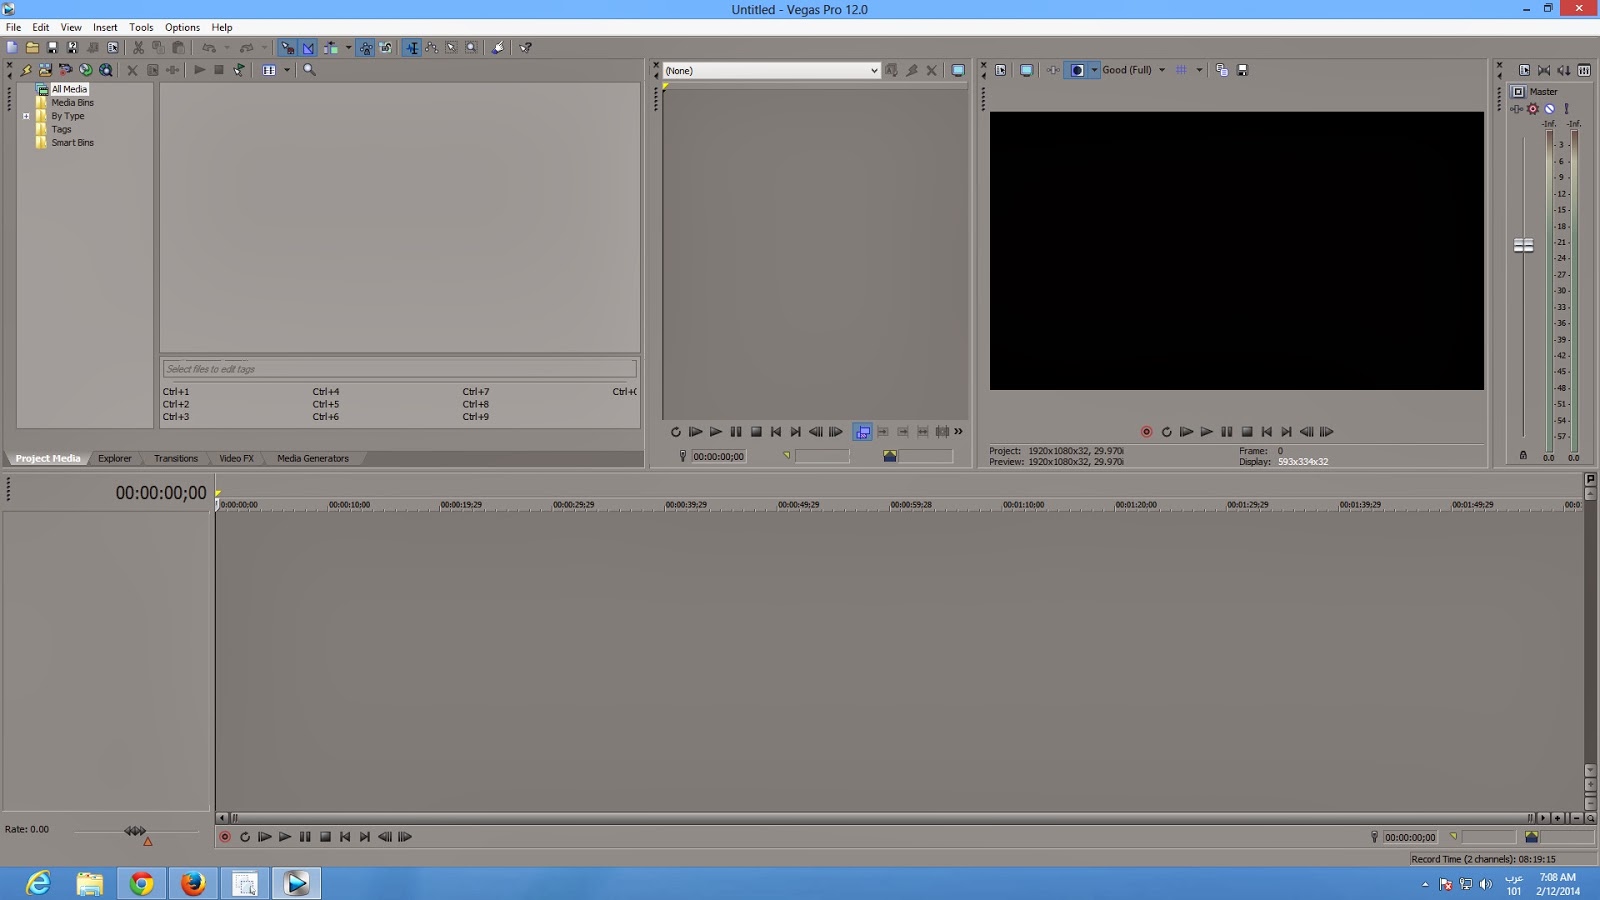Screen dimensions: 1600x900
Task: Open Master bus automation settings gear
Action: tap(1533, 109)
